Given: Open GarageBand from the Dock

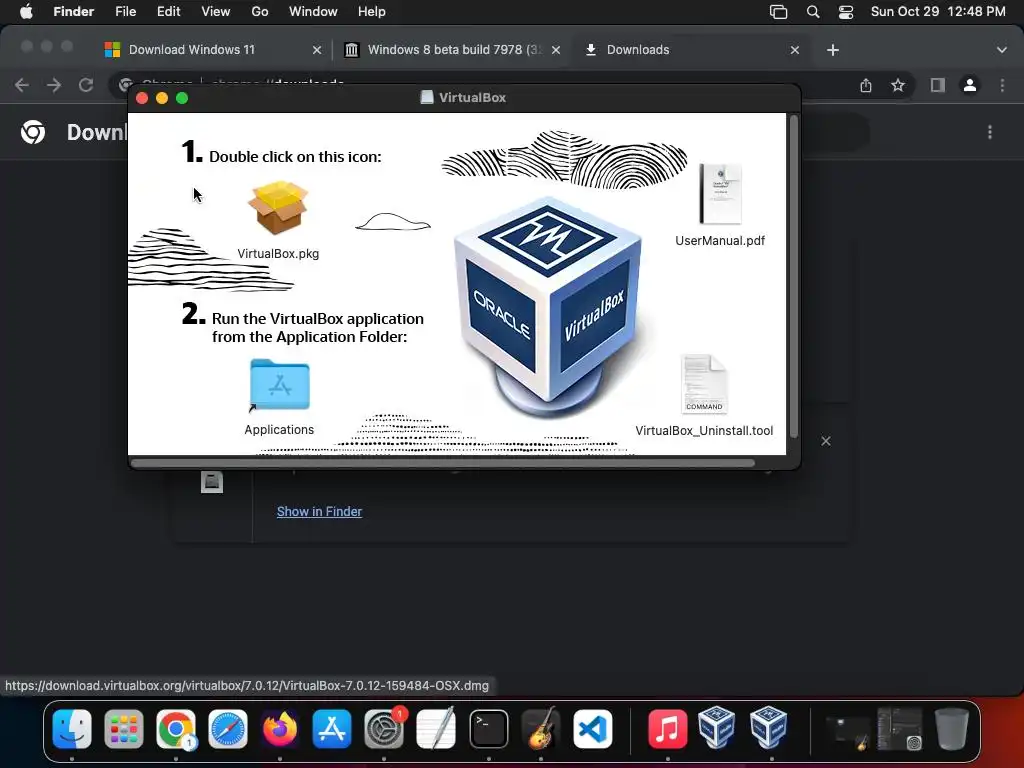Looking at the screenshot, I should 541,729.
